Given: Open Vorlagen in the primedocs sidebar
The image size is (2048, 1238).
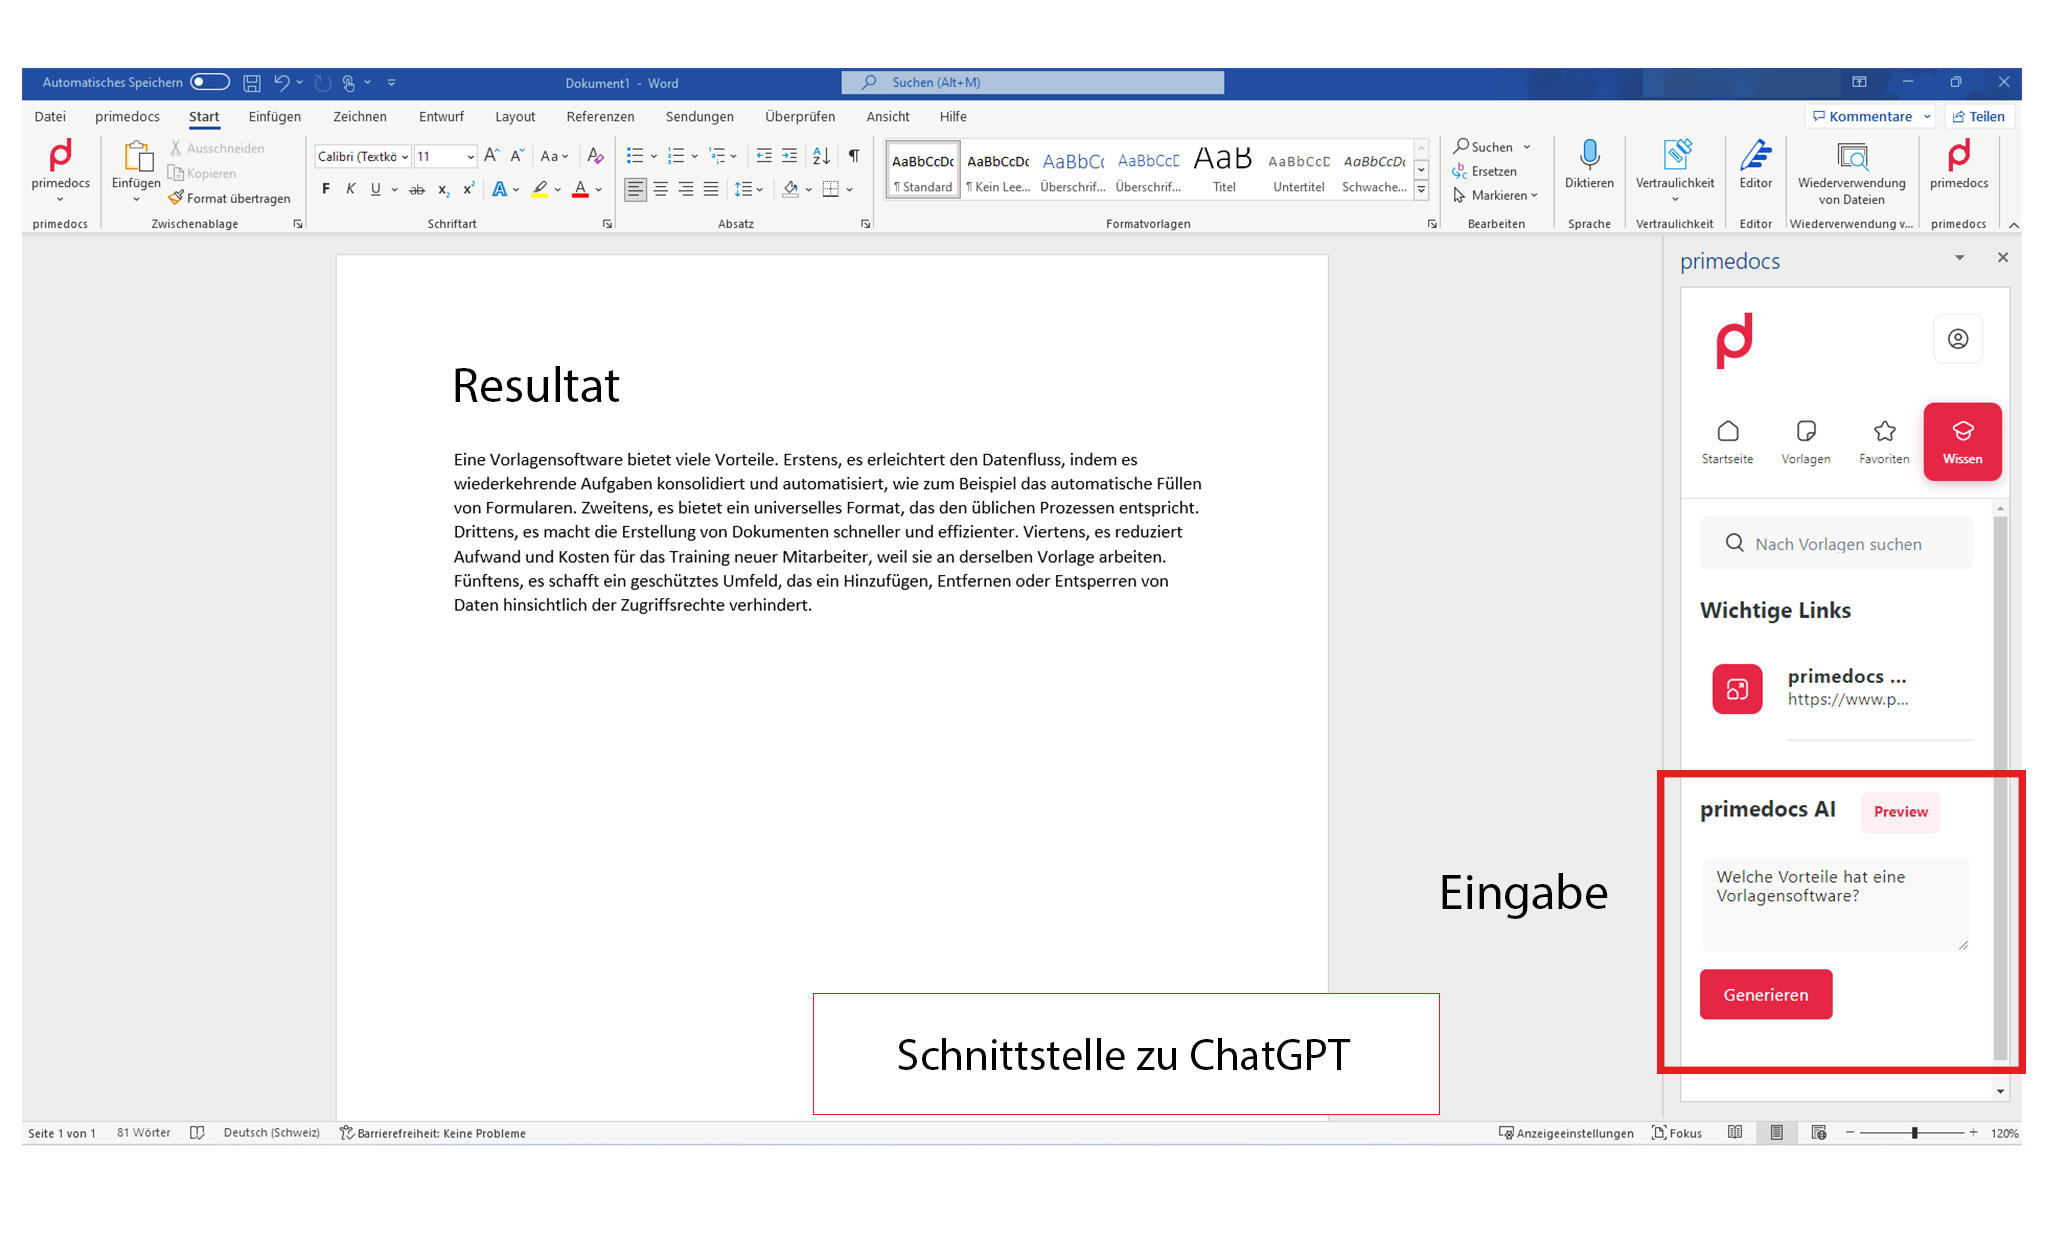Looking at the screenshot, I should coord(1806,441).
